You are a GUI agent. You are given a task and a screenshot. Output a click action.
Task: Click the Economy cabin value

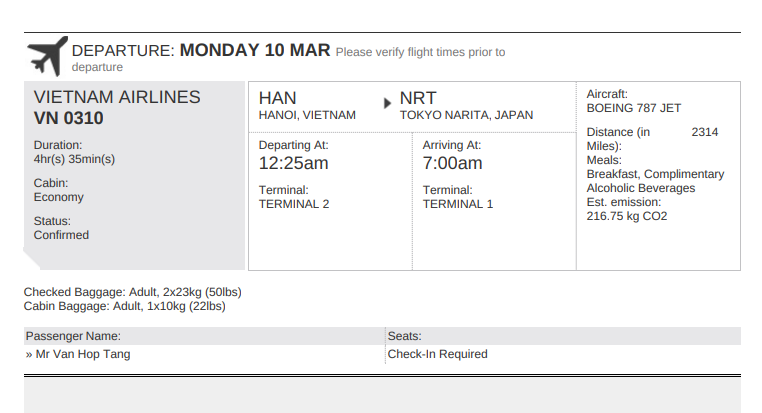coord(59,197)
